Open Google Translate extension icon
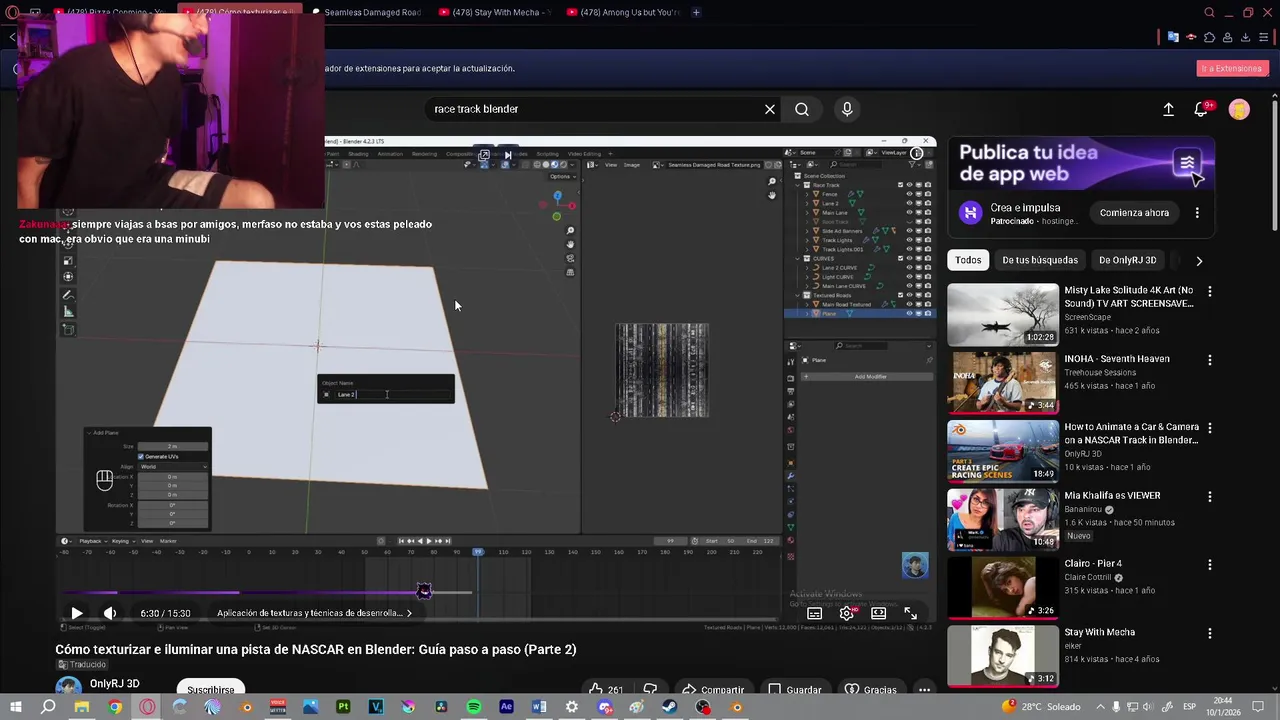The height and width of the screenshot is (720, 1280). tap(1173, 37)
